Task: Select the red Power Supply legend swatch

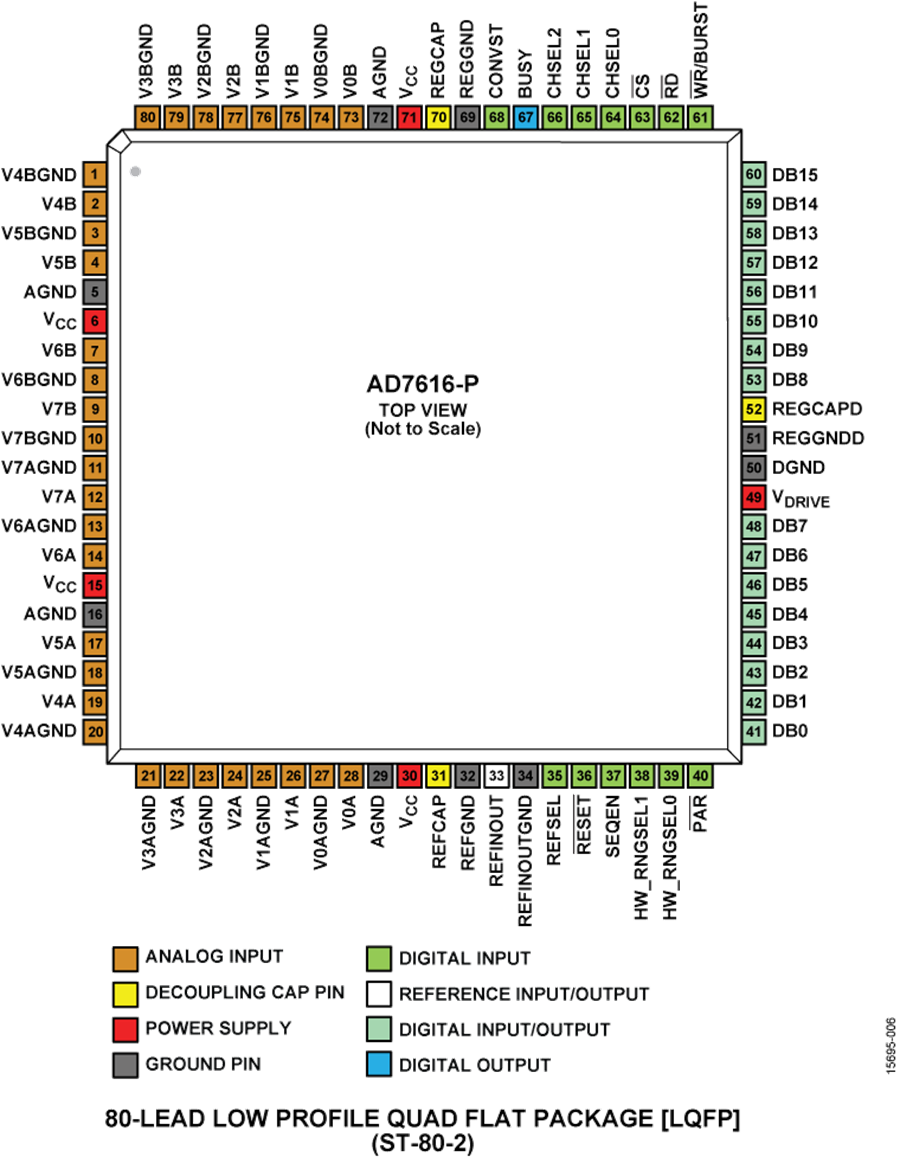Action: pyautogui.click(x=125, y=1029)
